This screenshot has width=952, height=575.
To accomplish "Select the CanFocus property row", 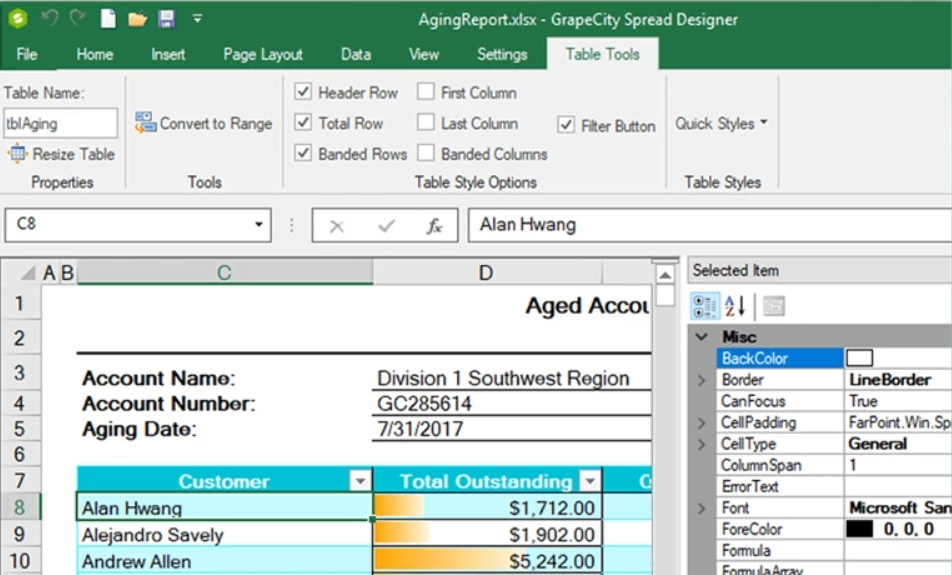I will click(x=834, y=401).
